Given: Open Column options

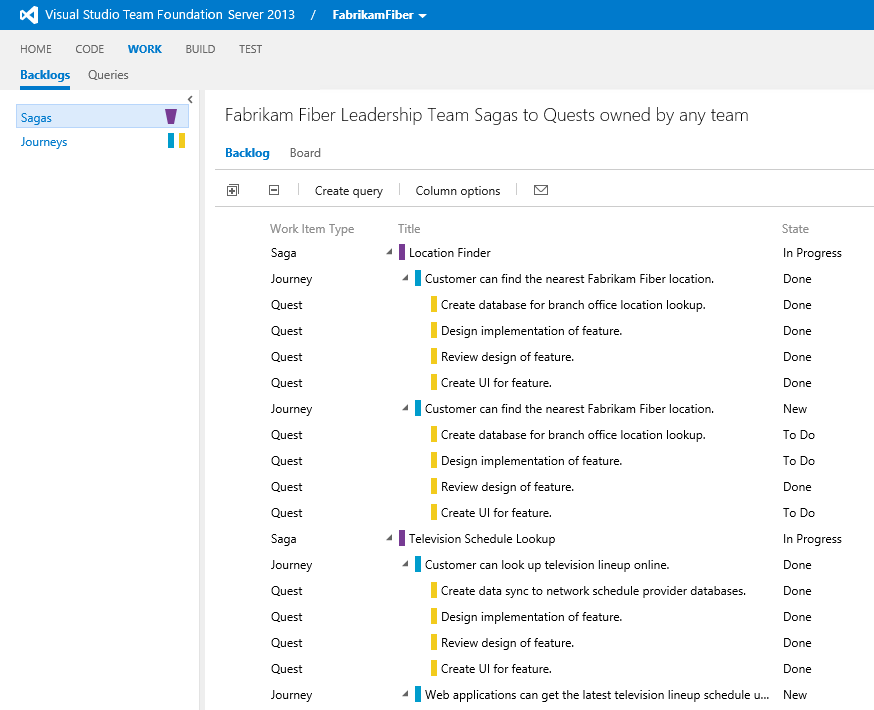Looking at the screenshot, I should (457, 191).
